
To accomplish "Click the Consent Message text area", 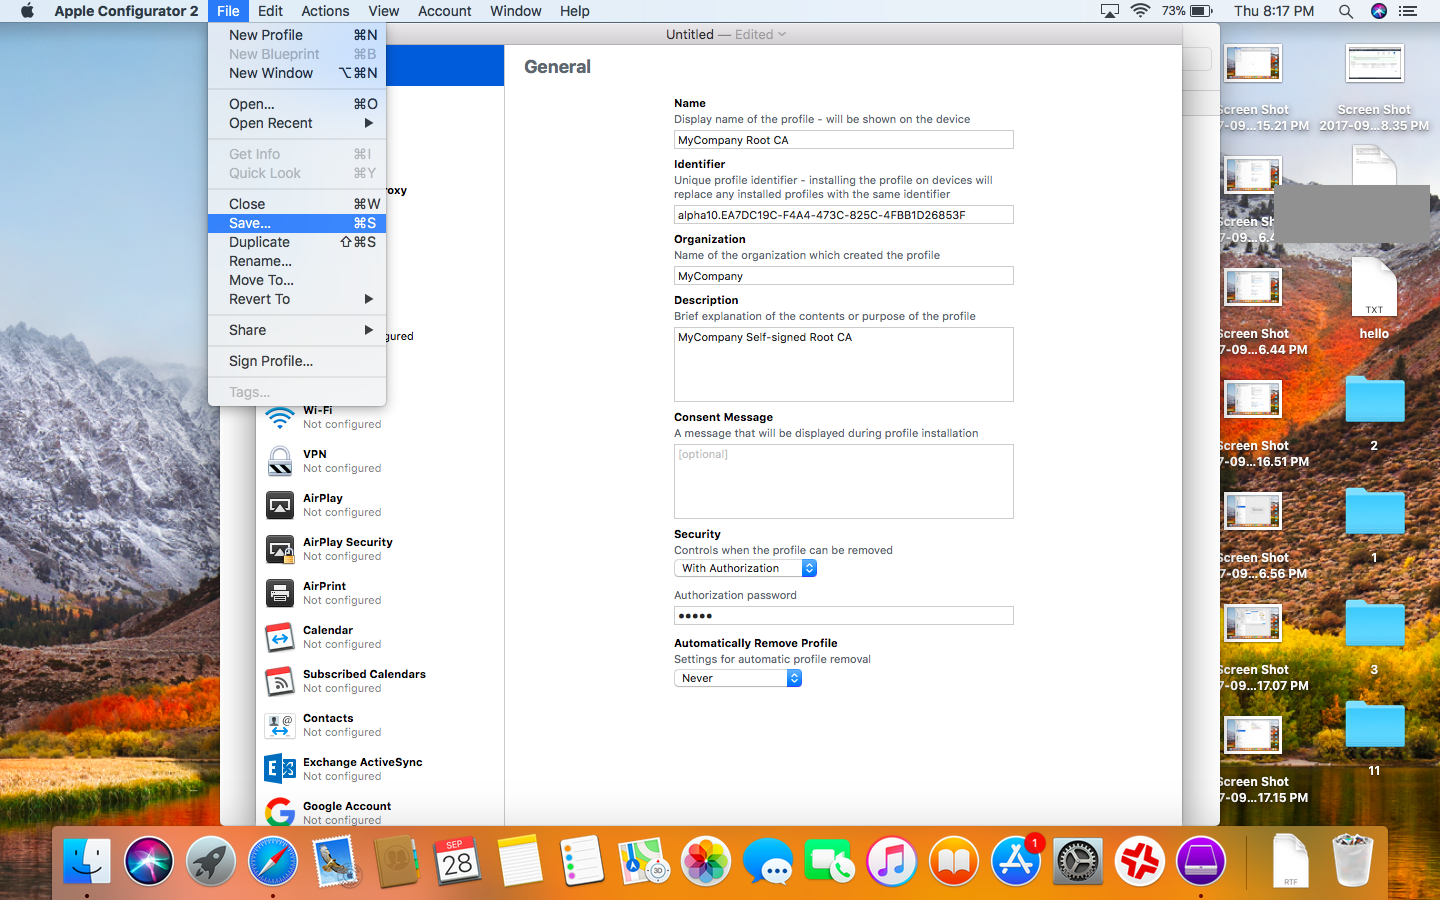I will pyautogui.click(x=844, y=481).
